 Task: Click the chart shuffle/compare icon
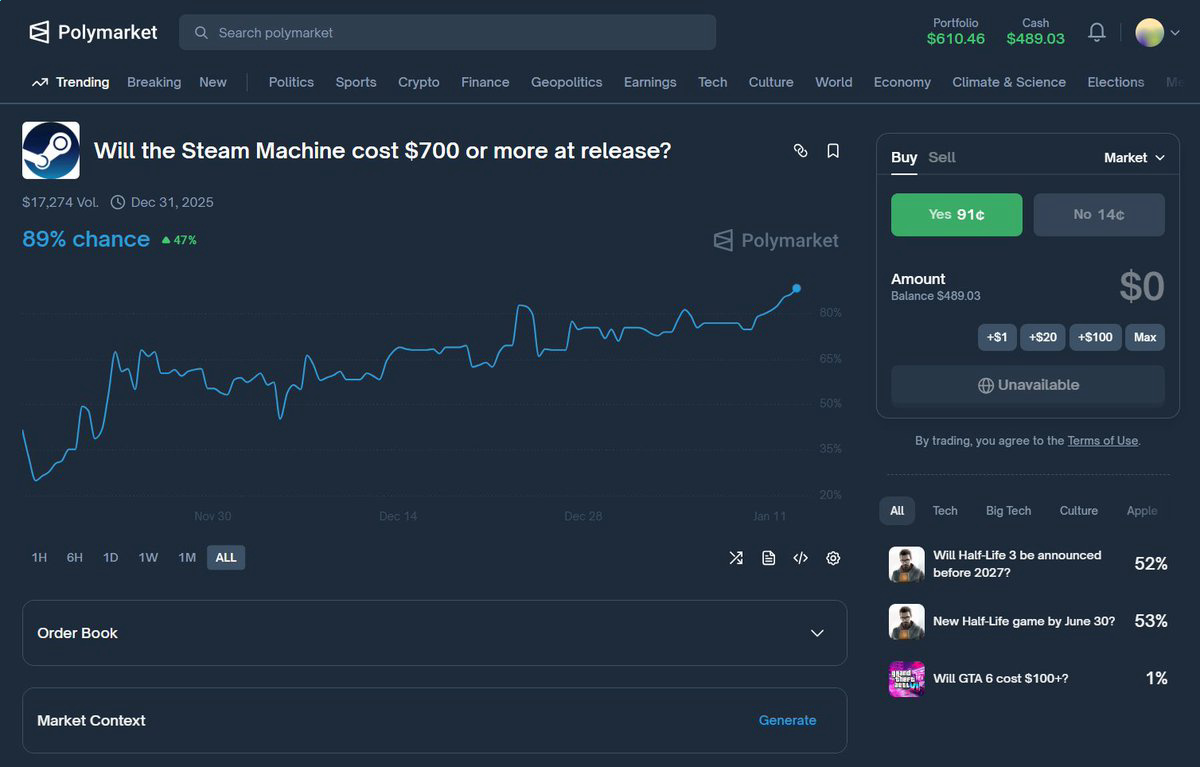pos(736,558)
